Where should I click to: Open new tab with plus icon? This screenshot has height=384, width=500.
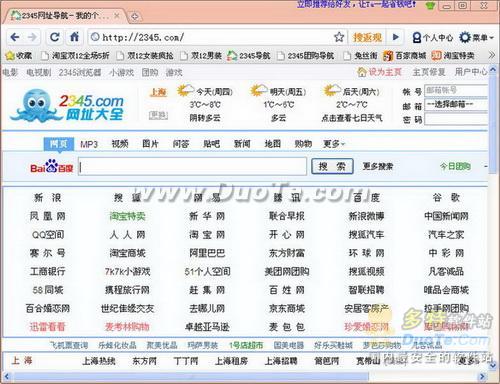135,16
